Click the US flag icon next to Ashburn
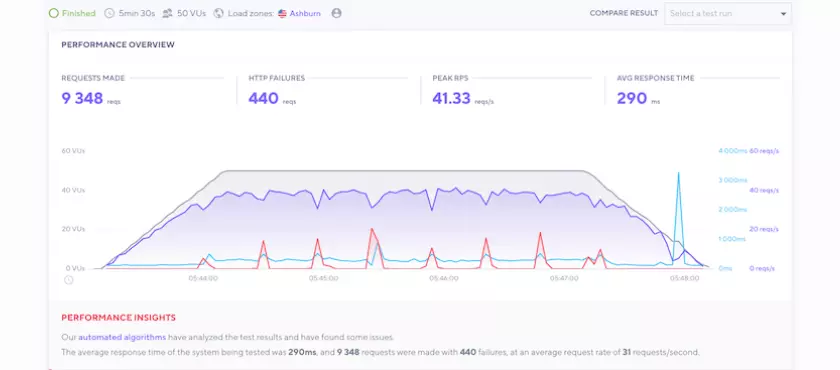The height and width of the screenshot is (370, 840). tap(282, 13)
